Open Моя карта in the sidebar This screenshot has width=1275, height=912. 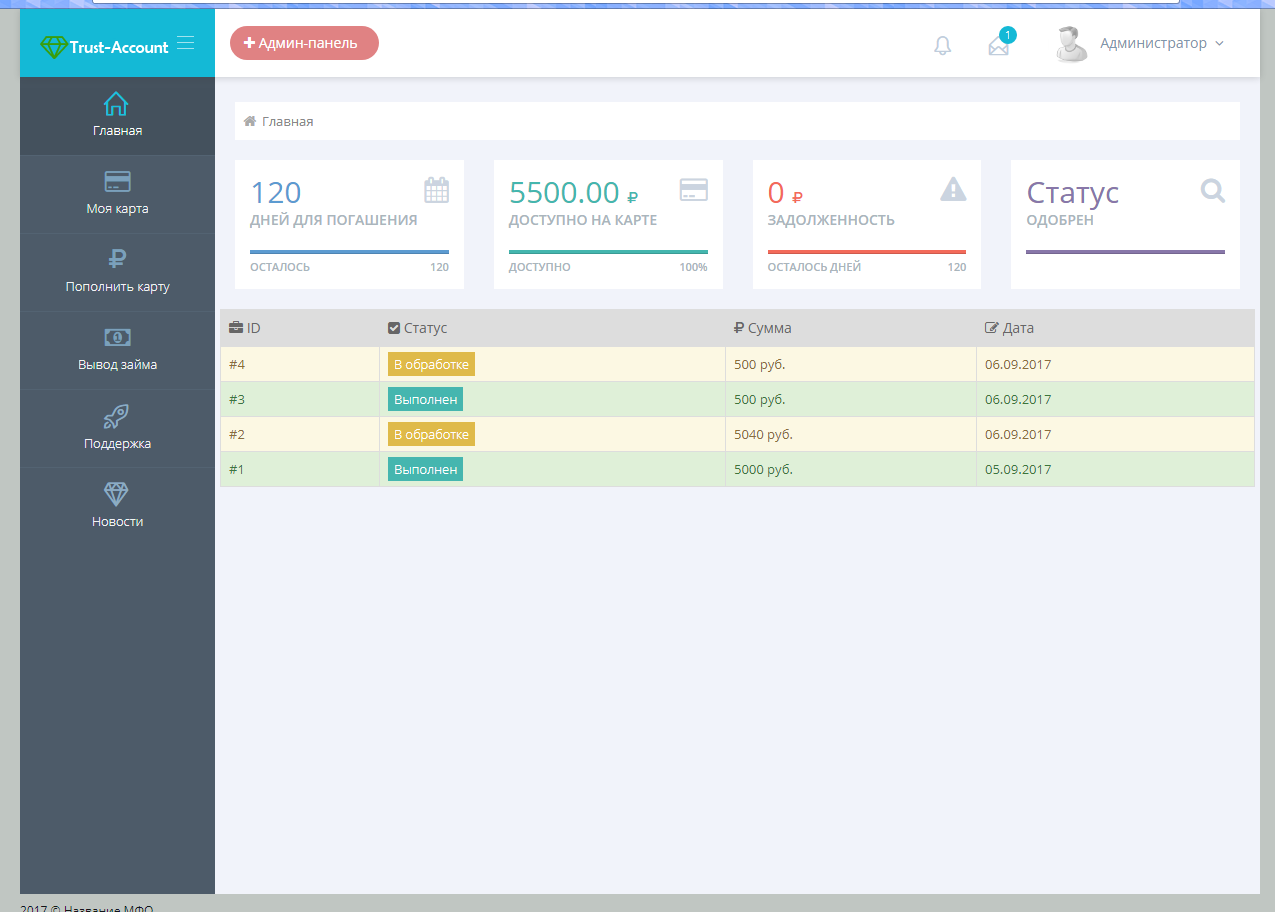point(117,194)
